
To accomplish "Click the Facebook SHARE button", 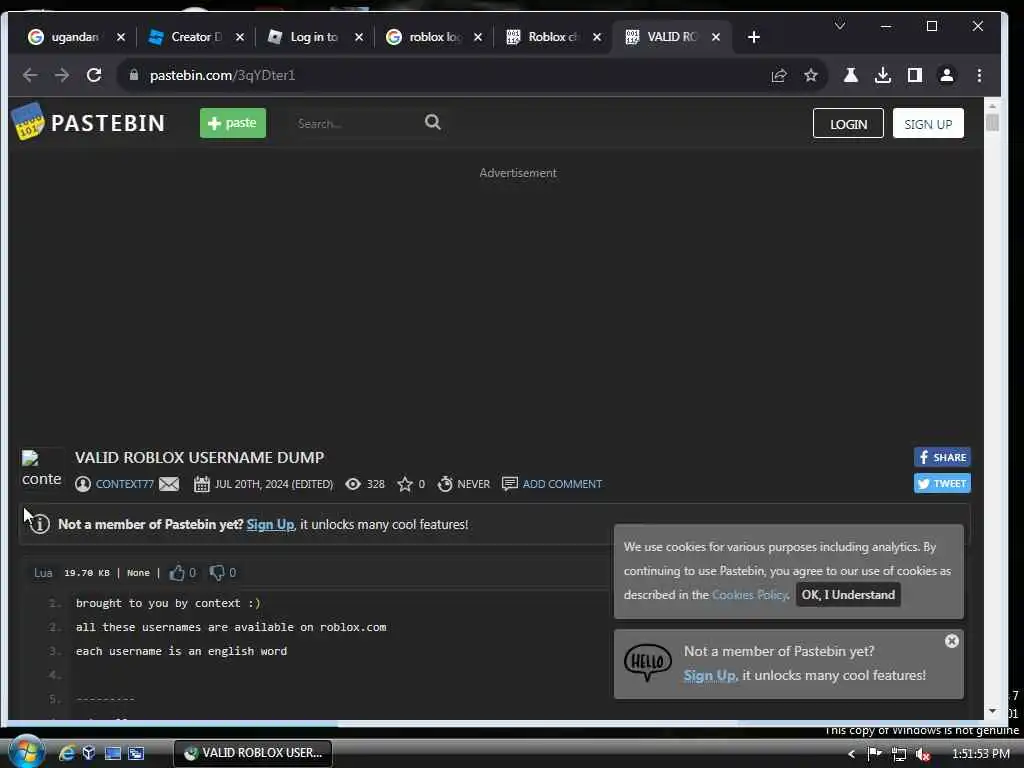I will tap(942, 457).
